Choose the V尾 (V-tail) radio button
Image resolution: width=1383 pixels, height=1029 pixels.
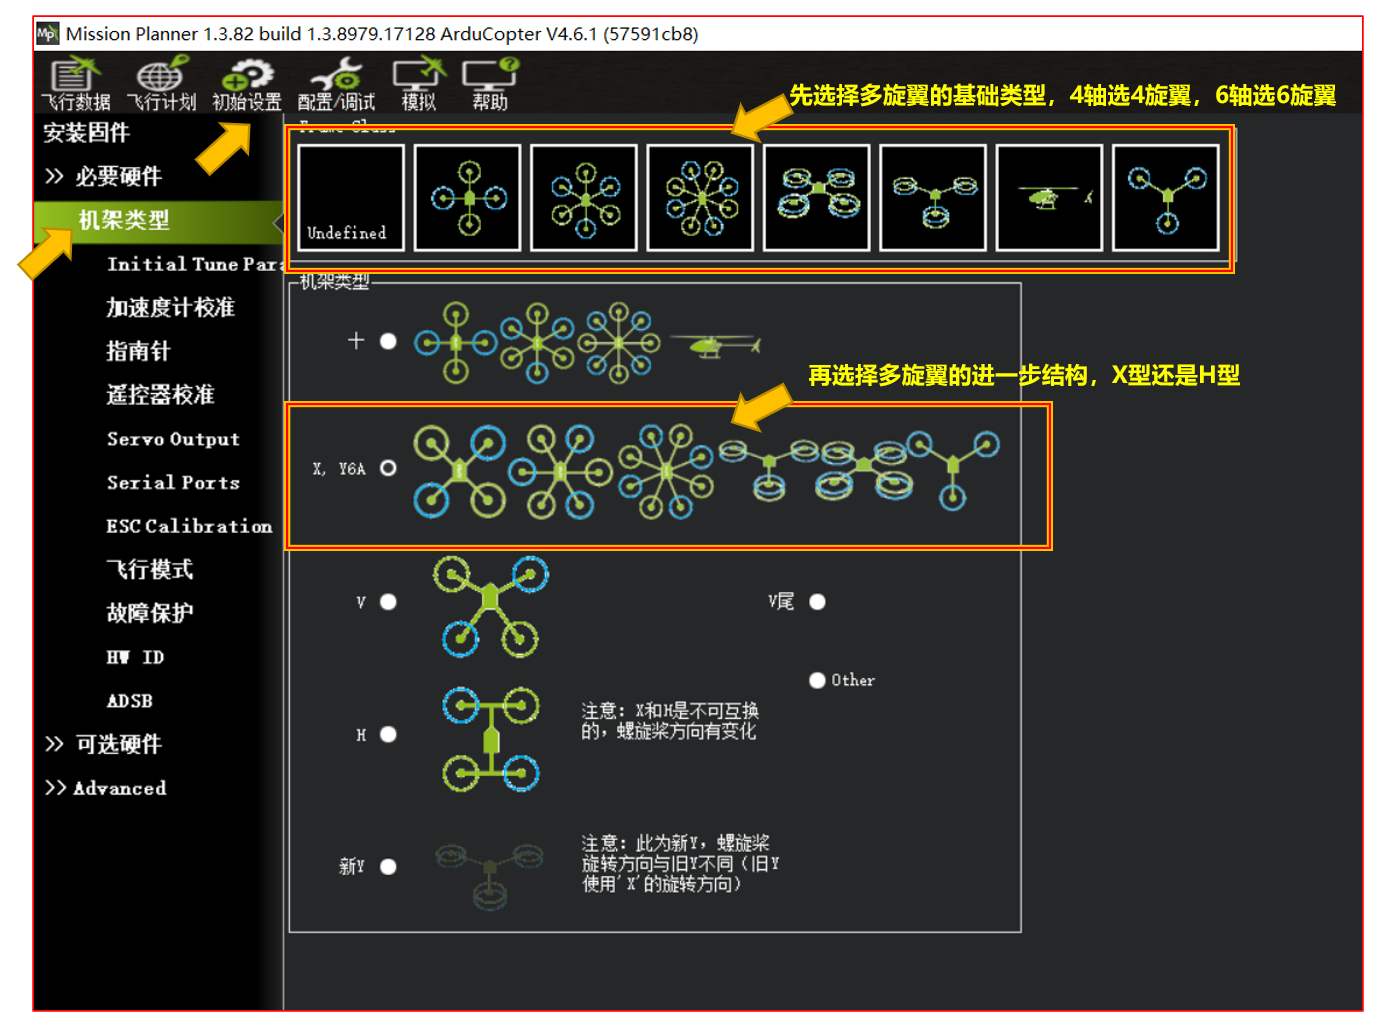click(x=817, y=602)
